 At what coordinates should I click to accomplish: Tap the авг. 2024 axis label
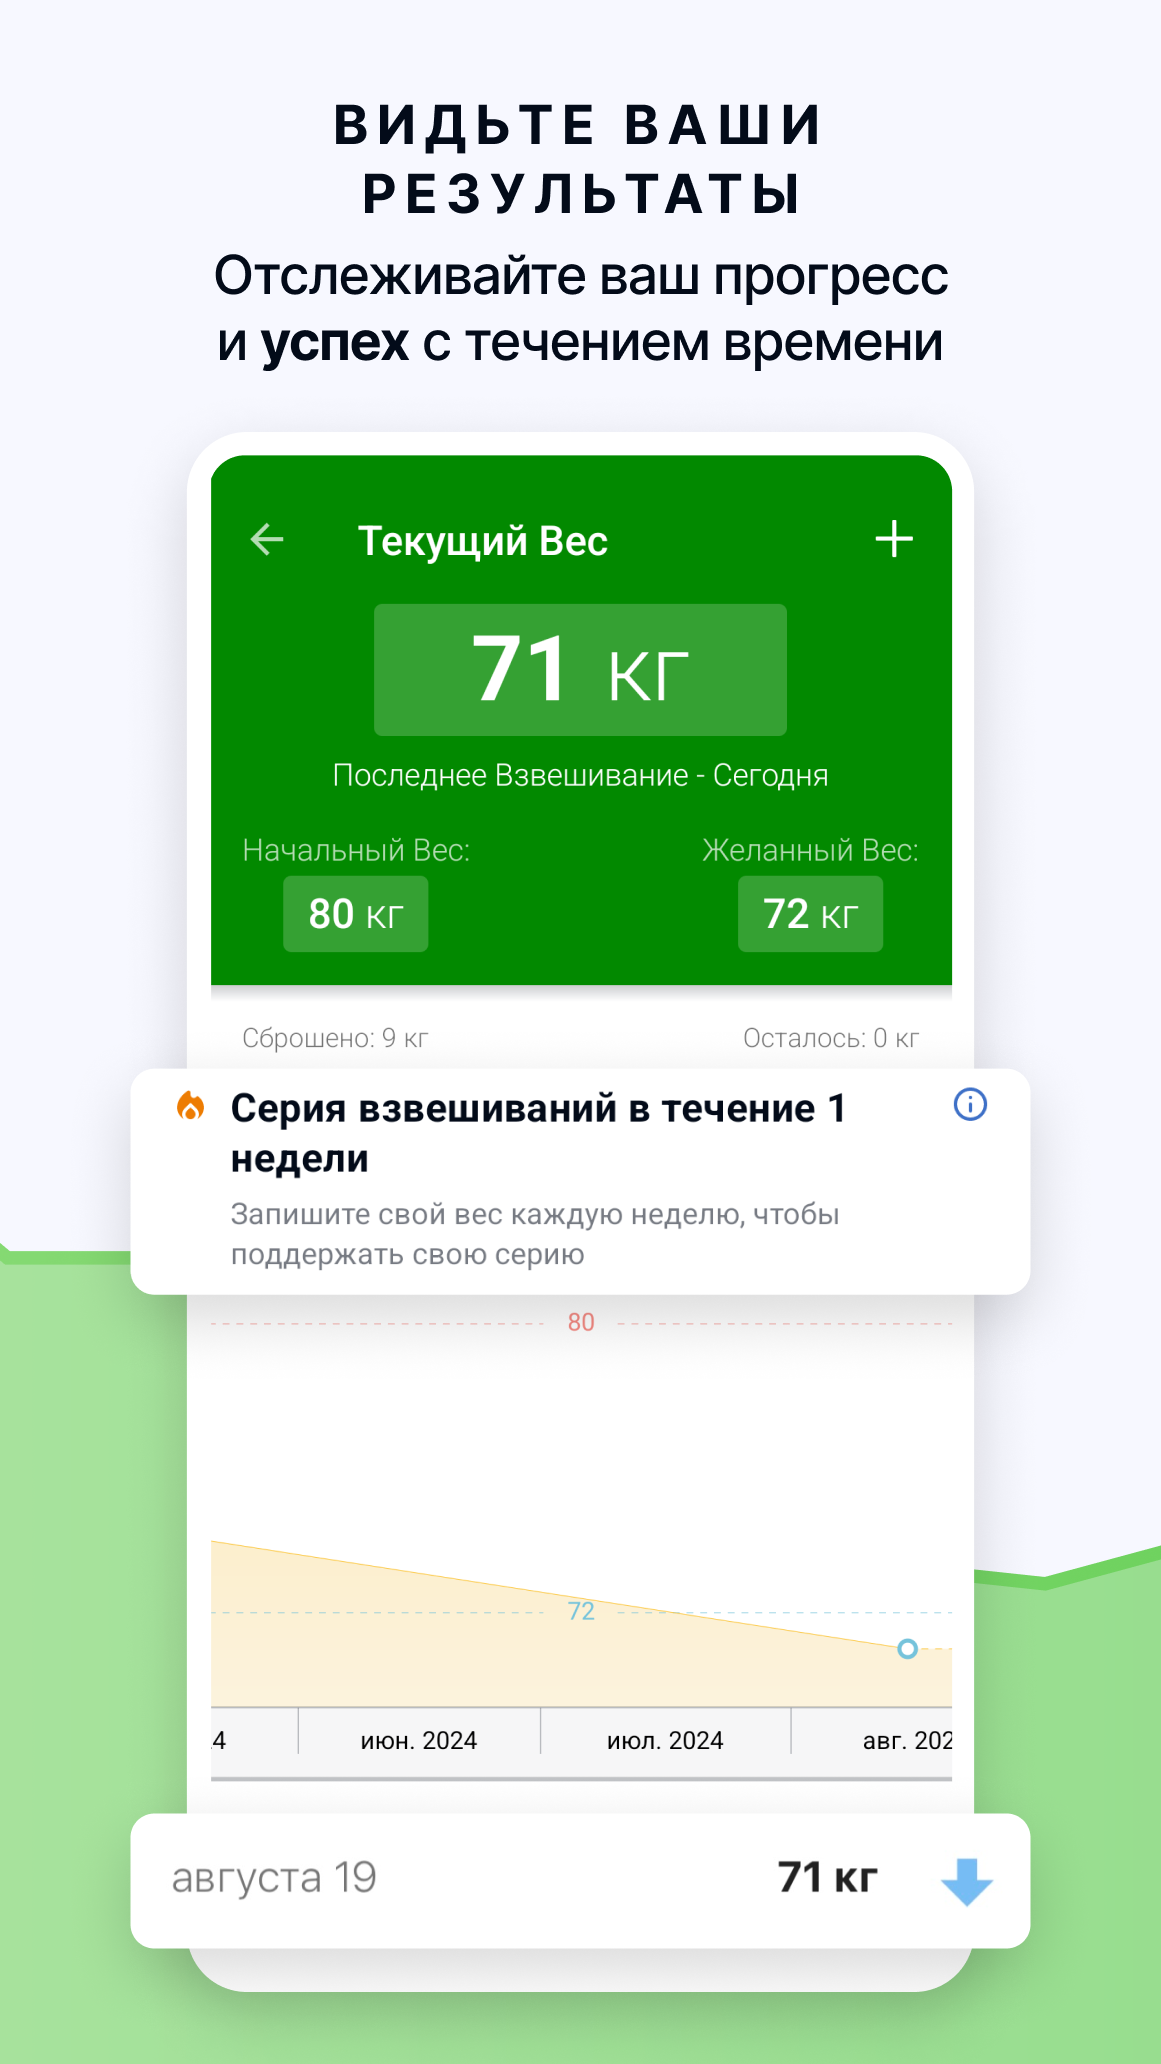906,1741
